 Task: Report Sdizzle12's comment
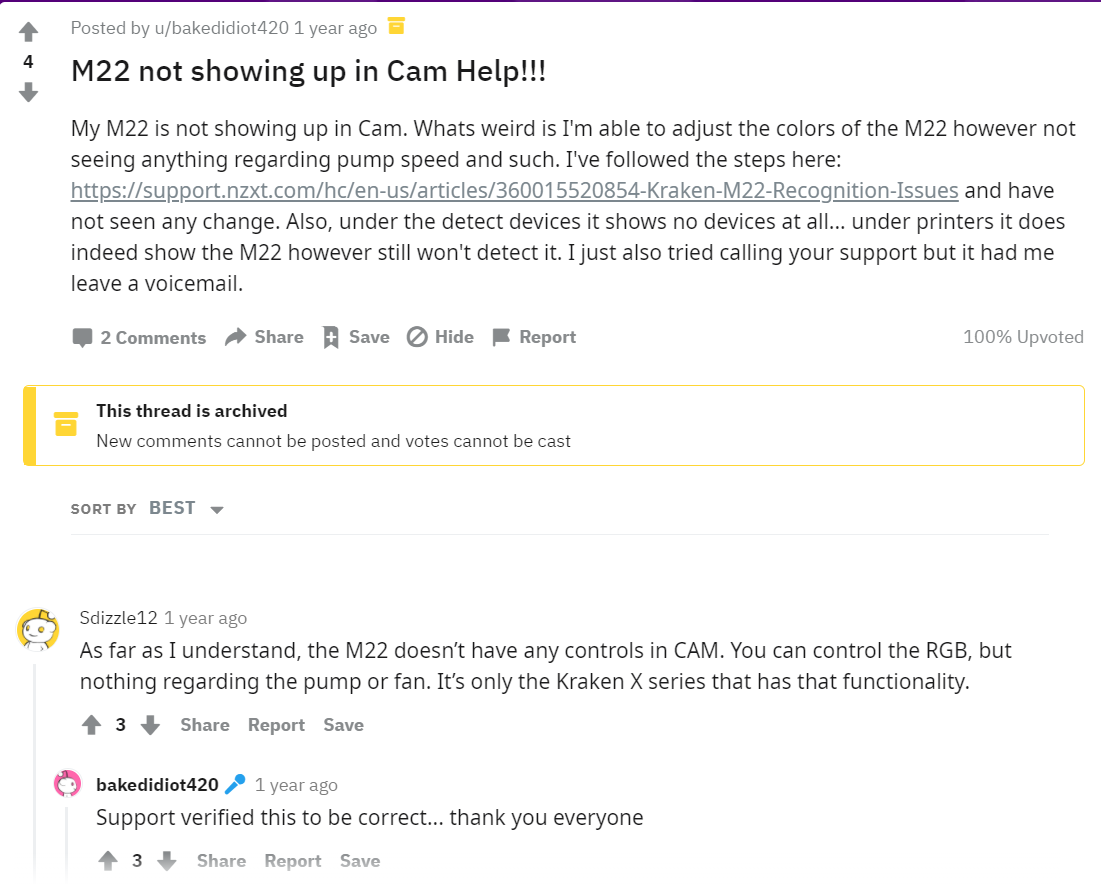click(x=276, y=725)
